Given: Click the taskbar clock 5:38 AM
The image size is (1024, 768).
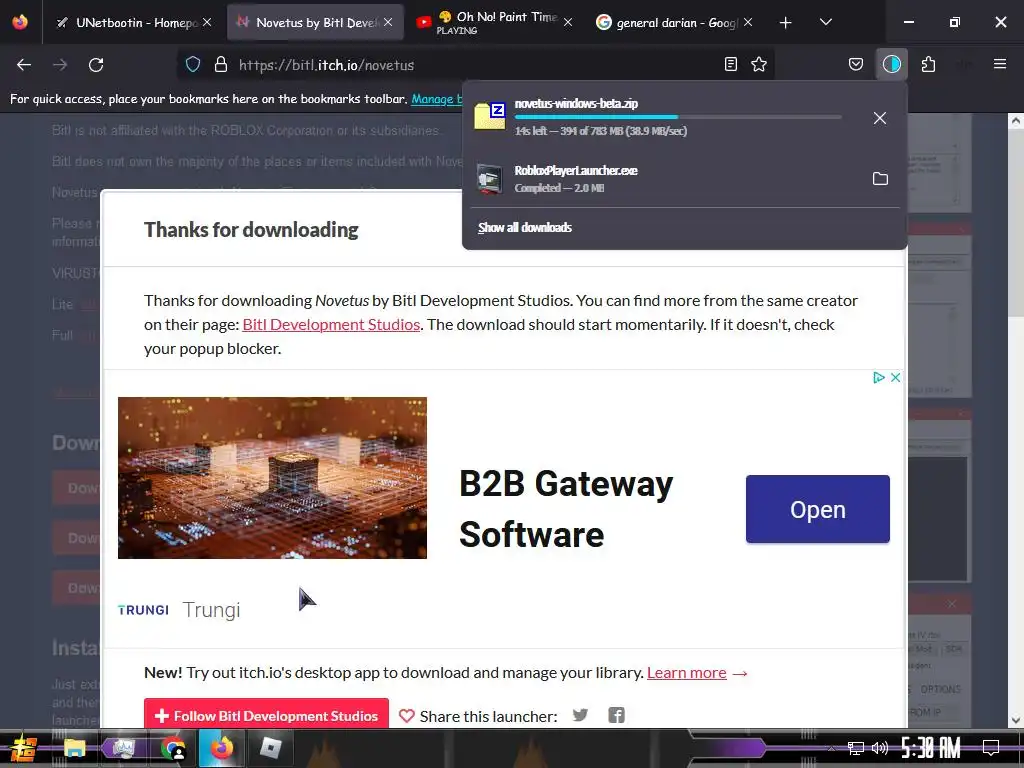Looking at the screenshot, I should click(x=931, y=748).
